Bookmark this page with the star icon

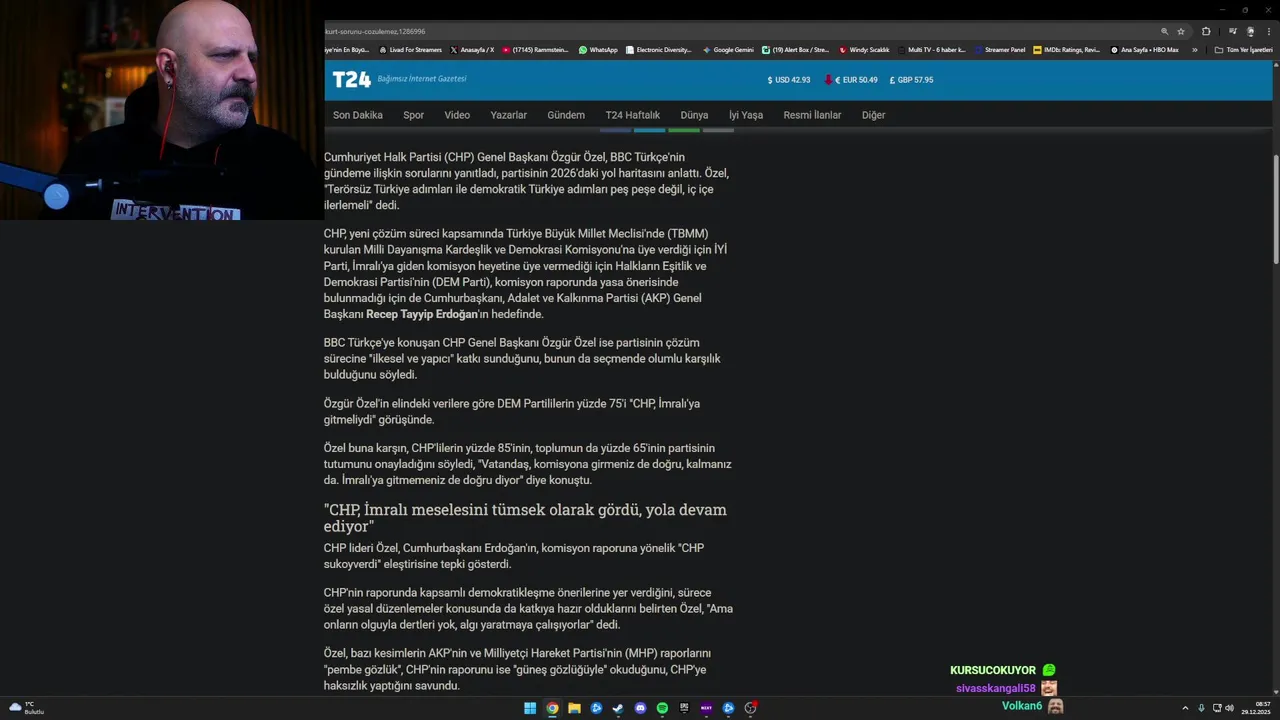[1181, 31]
